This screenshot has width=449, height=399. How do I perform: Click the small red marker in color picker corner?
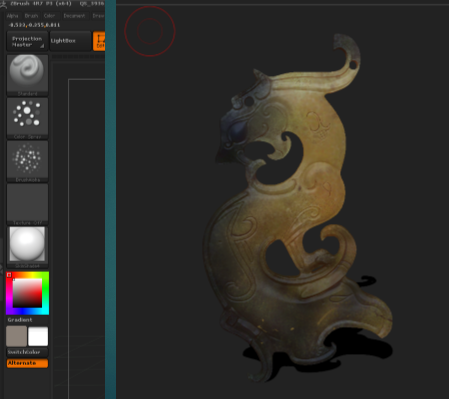coord(9,275)
